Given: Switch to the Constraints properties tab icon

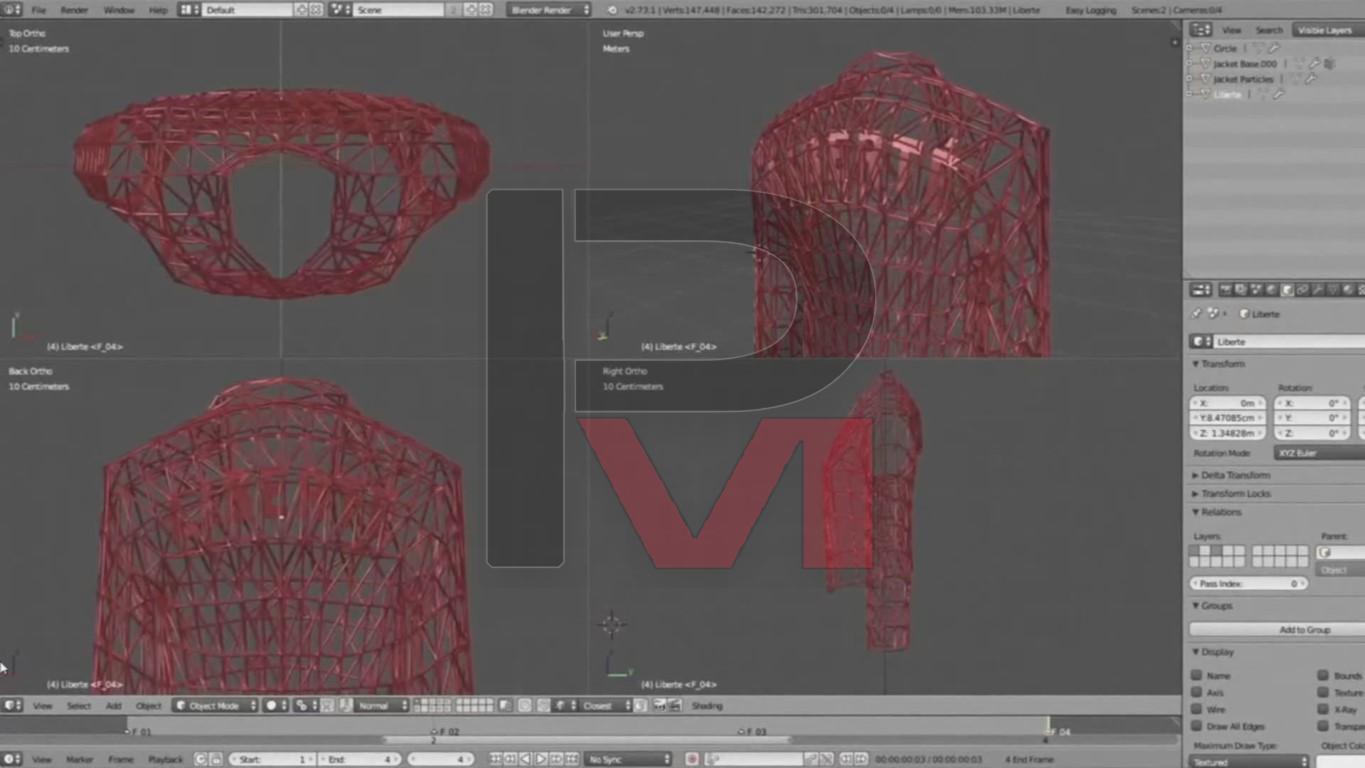Looking at the screenshot, I should click(1302, 290).
